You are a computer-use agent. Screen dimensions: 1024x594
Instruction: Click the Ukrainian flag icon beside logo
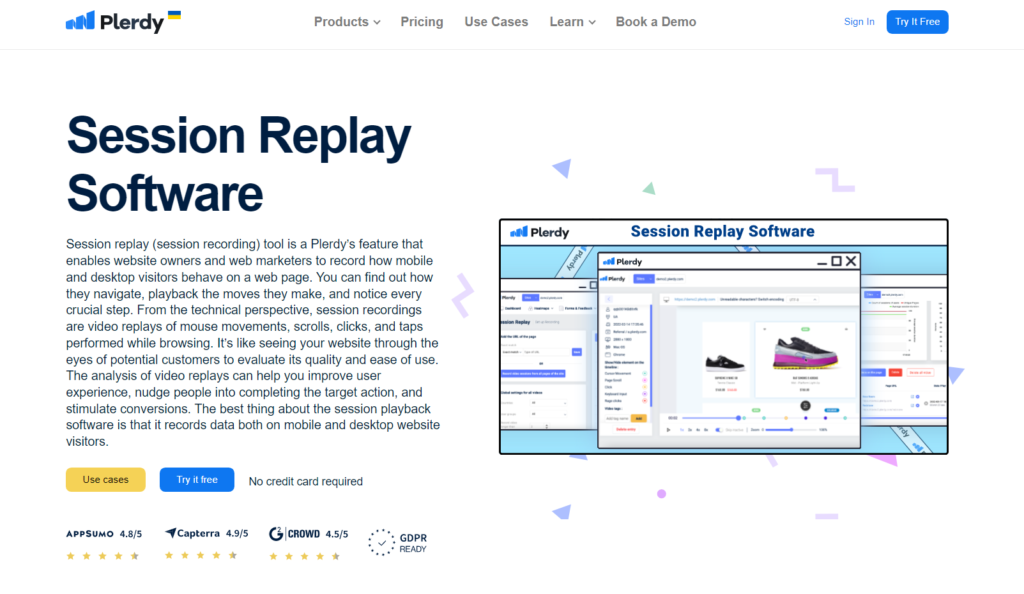tap(174, 15)
